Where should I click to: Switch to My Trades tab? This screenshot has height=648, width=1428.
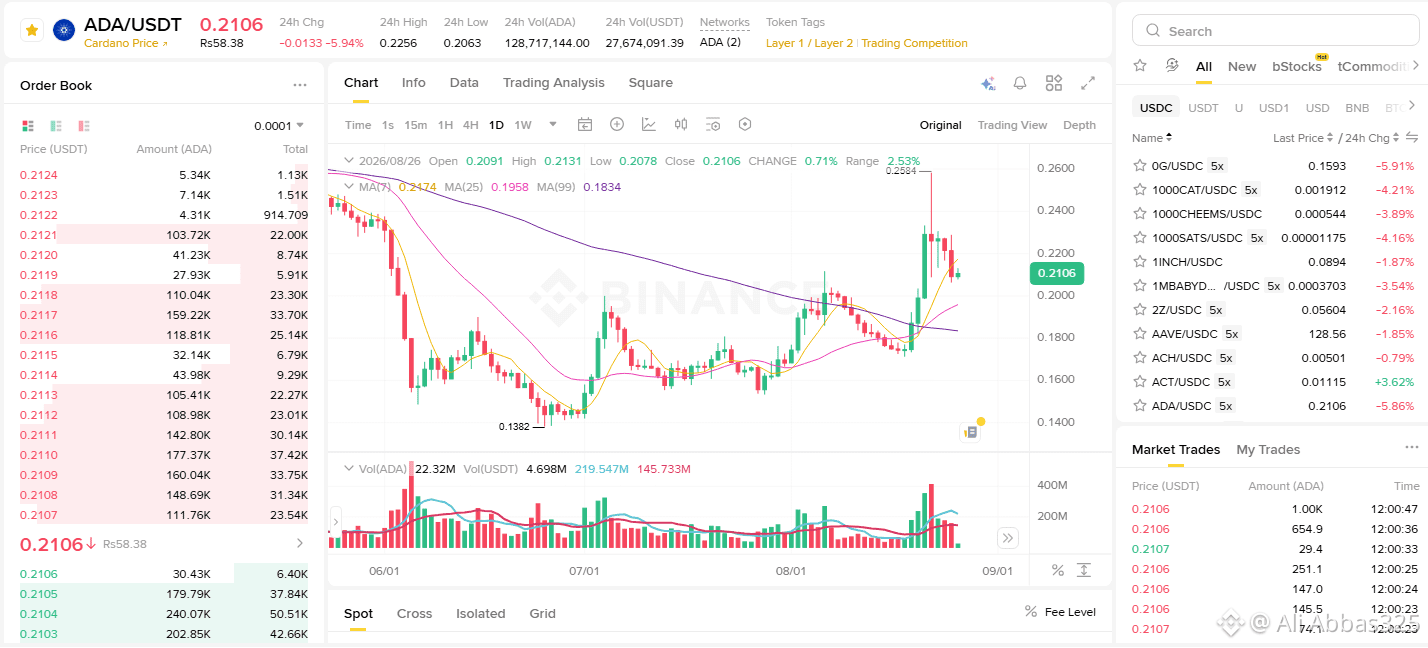(1268, 450)
